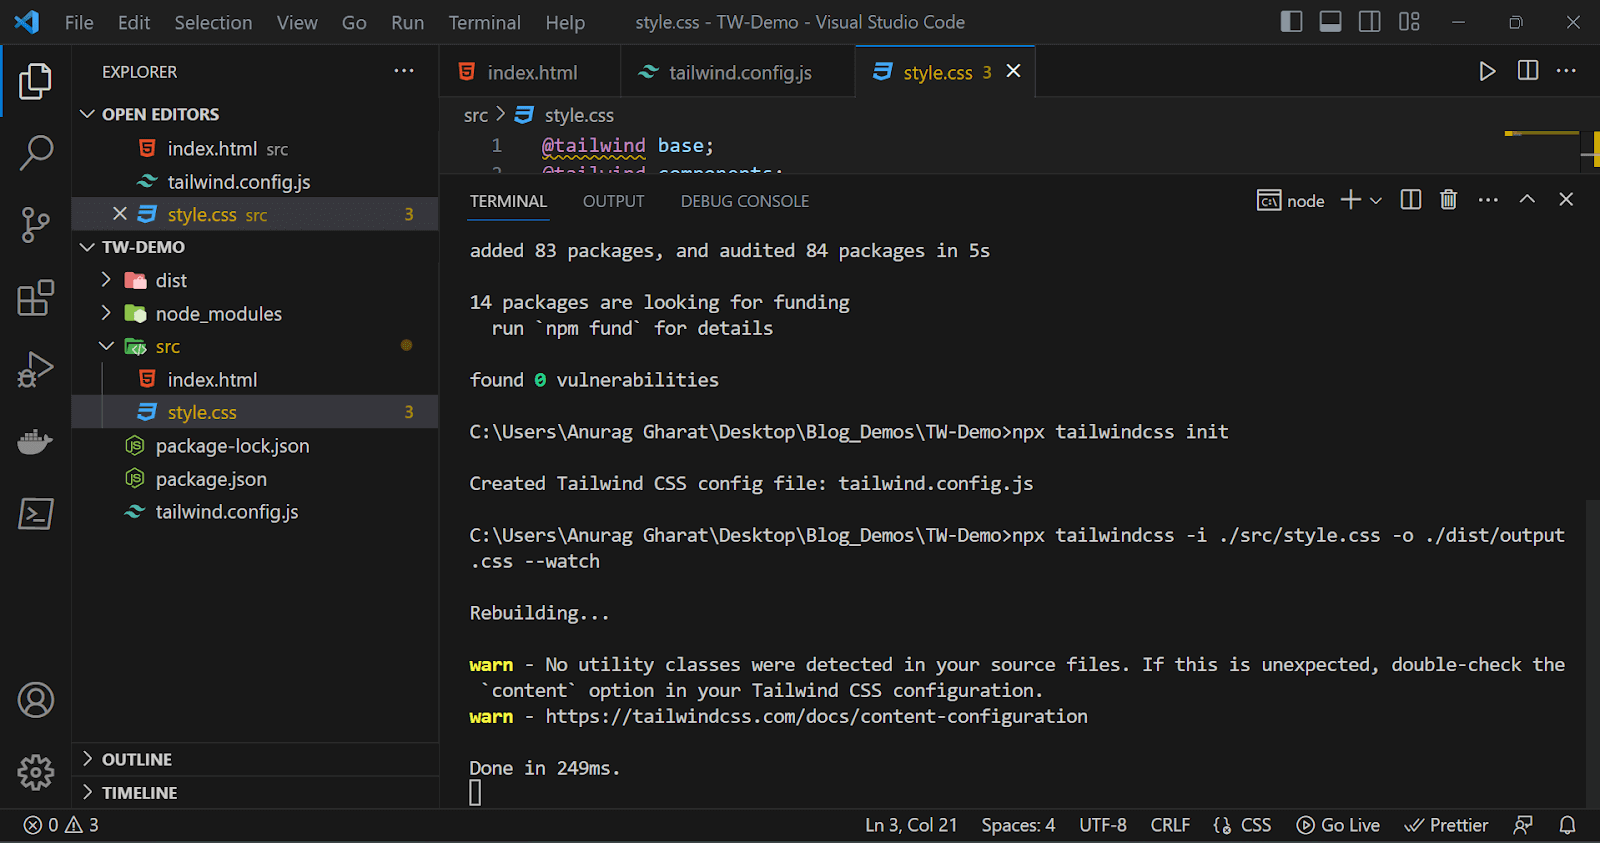Open the Terminal menu
This screenshot has width=1600, height=843.
(x=484, y=22)
